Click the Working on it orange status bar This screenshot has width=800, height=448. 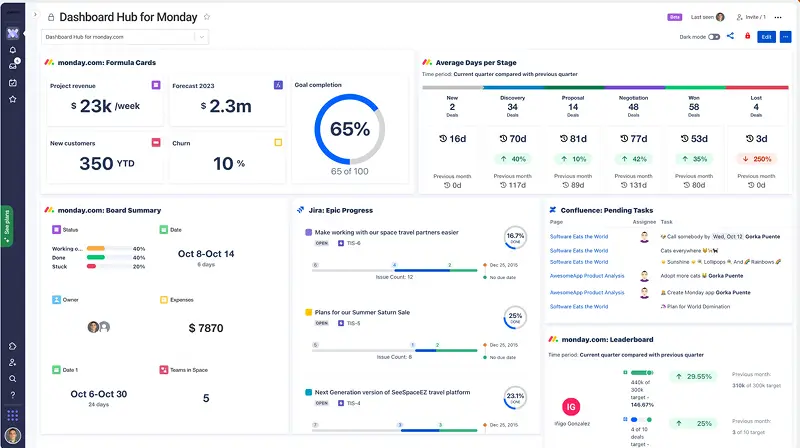[x=95, y=248]
